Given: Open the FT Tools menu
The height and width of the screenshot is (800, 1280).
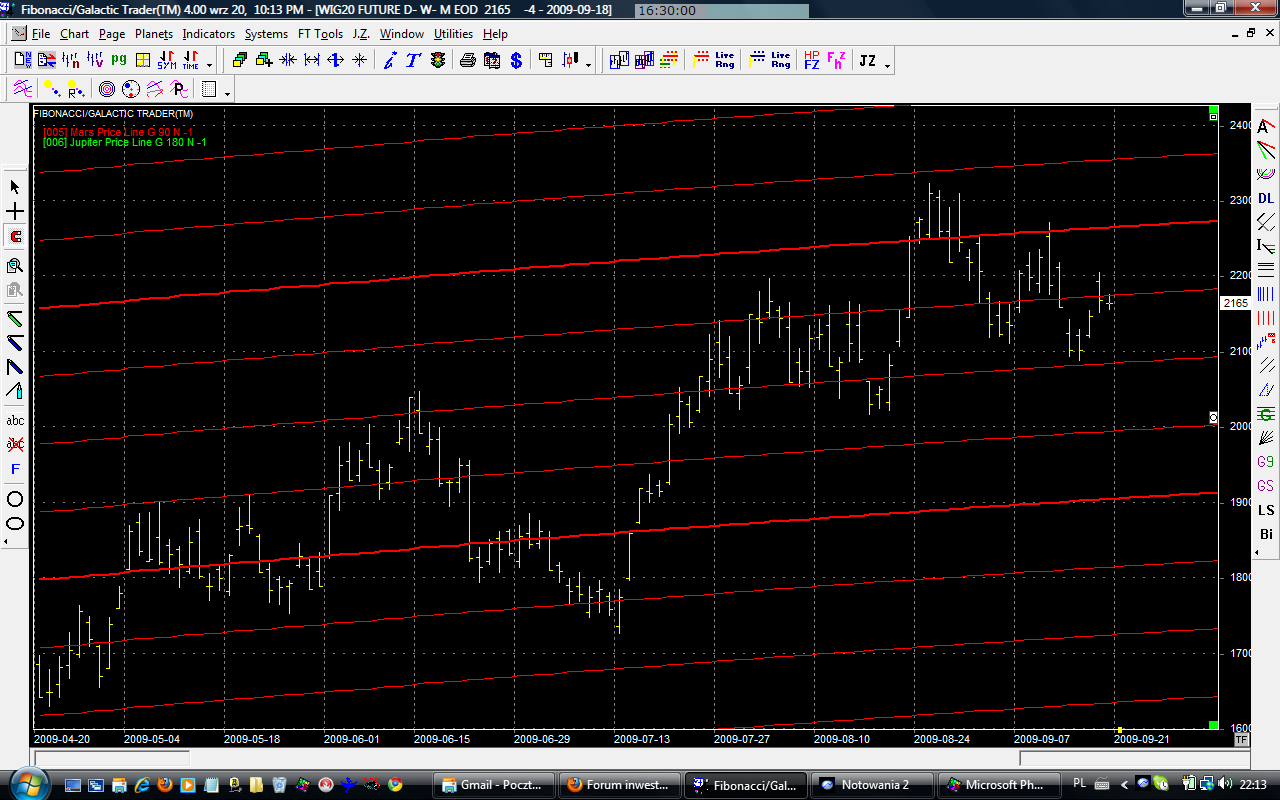Looking at the screenshot, I should coord(320,34).
